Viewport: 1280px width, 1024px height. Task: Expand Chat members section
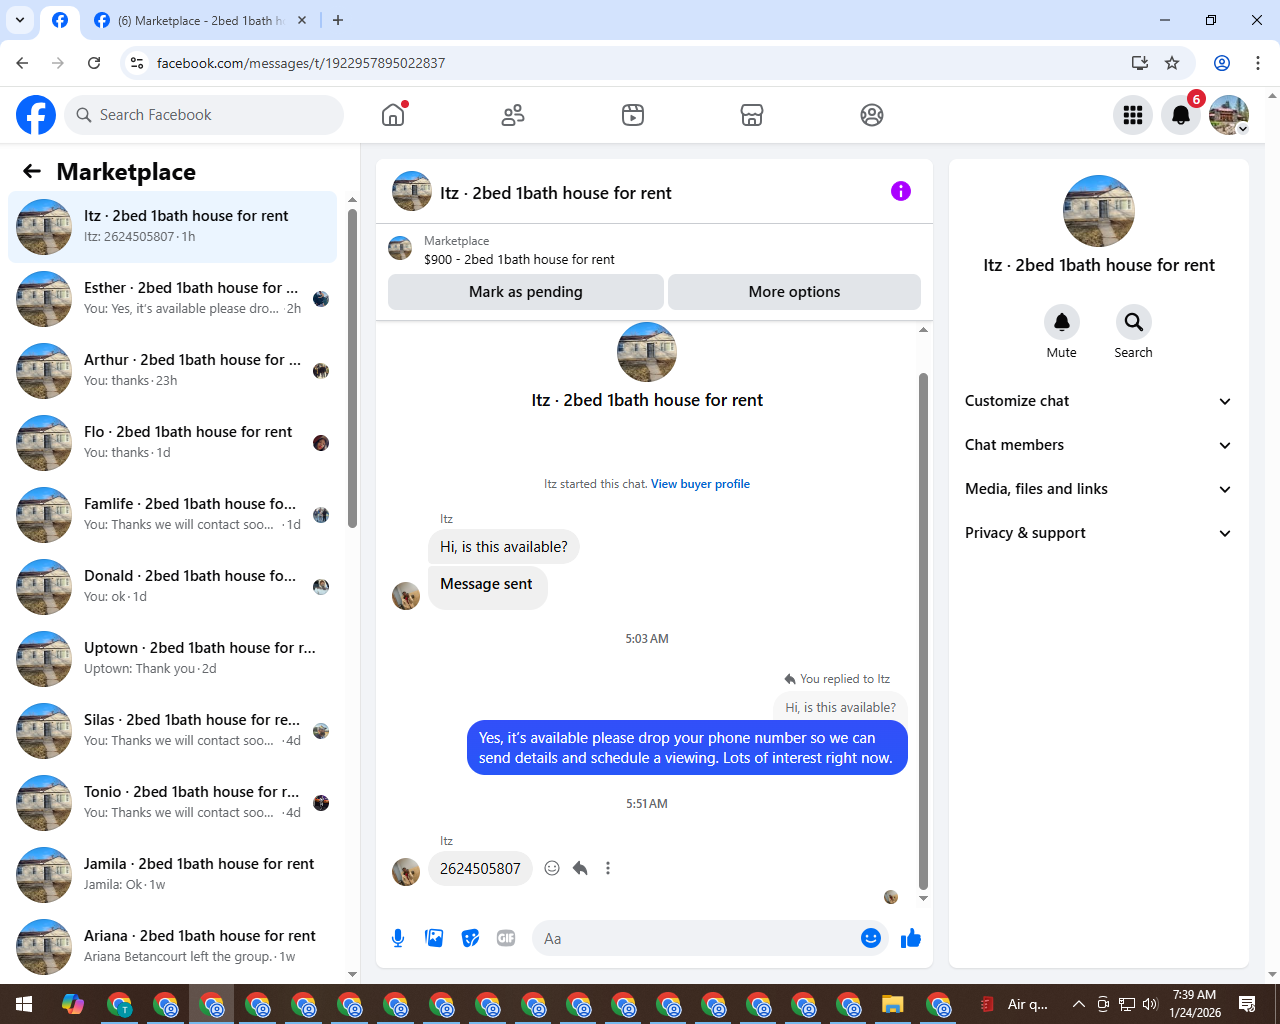coord(1098,445)
